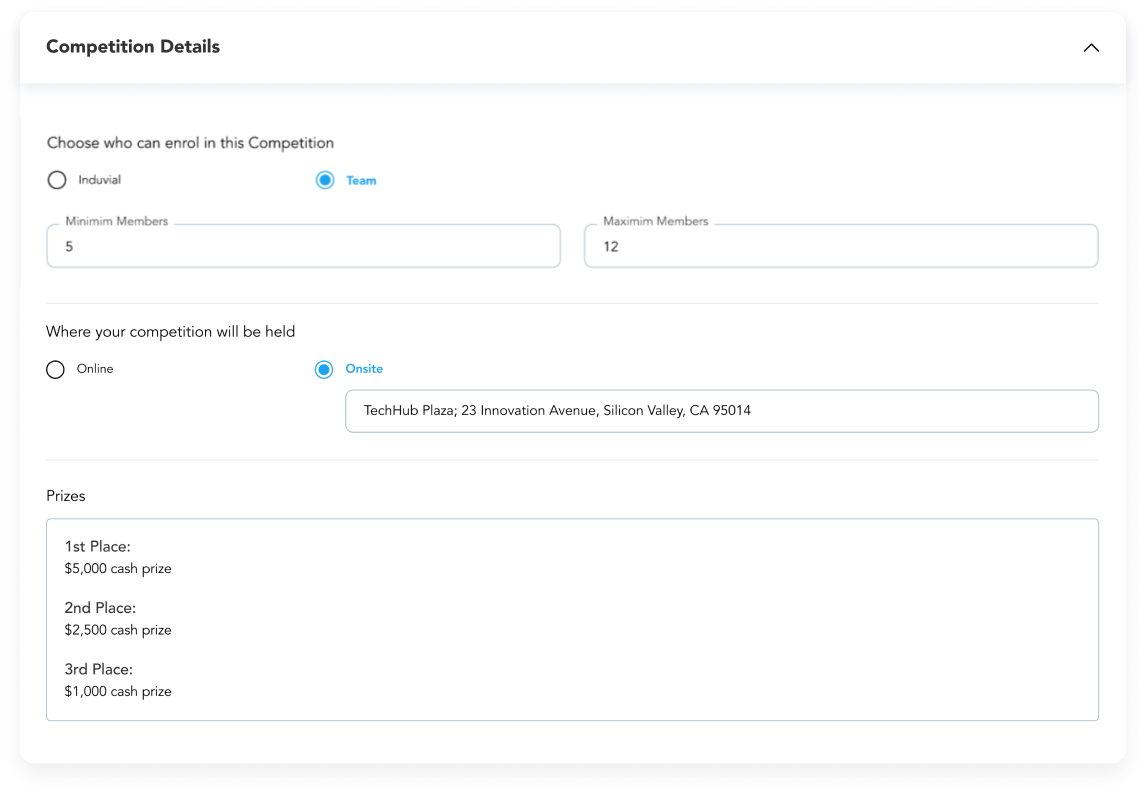This screenshot has height=794, width=1146.
Task: Click the Induvial label text
Action: [x=100, y=180]
